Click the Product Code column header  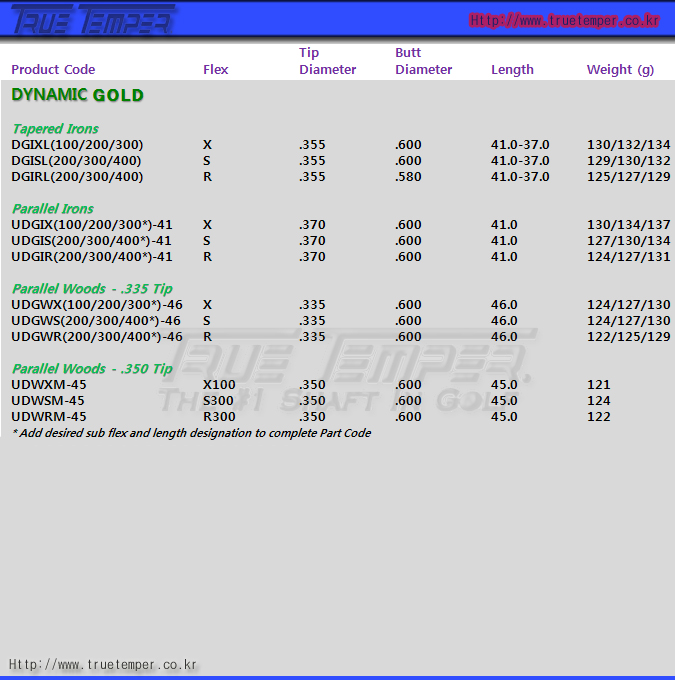point(53,70)
